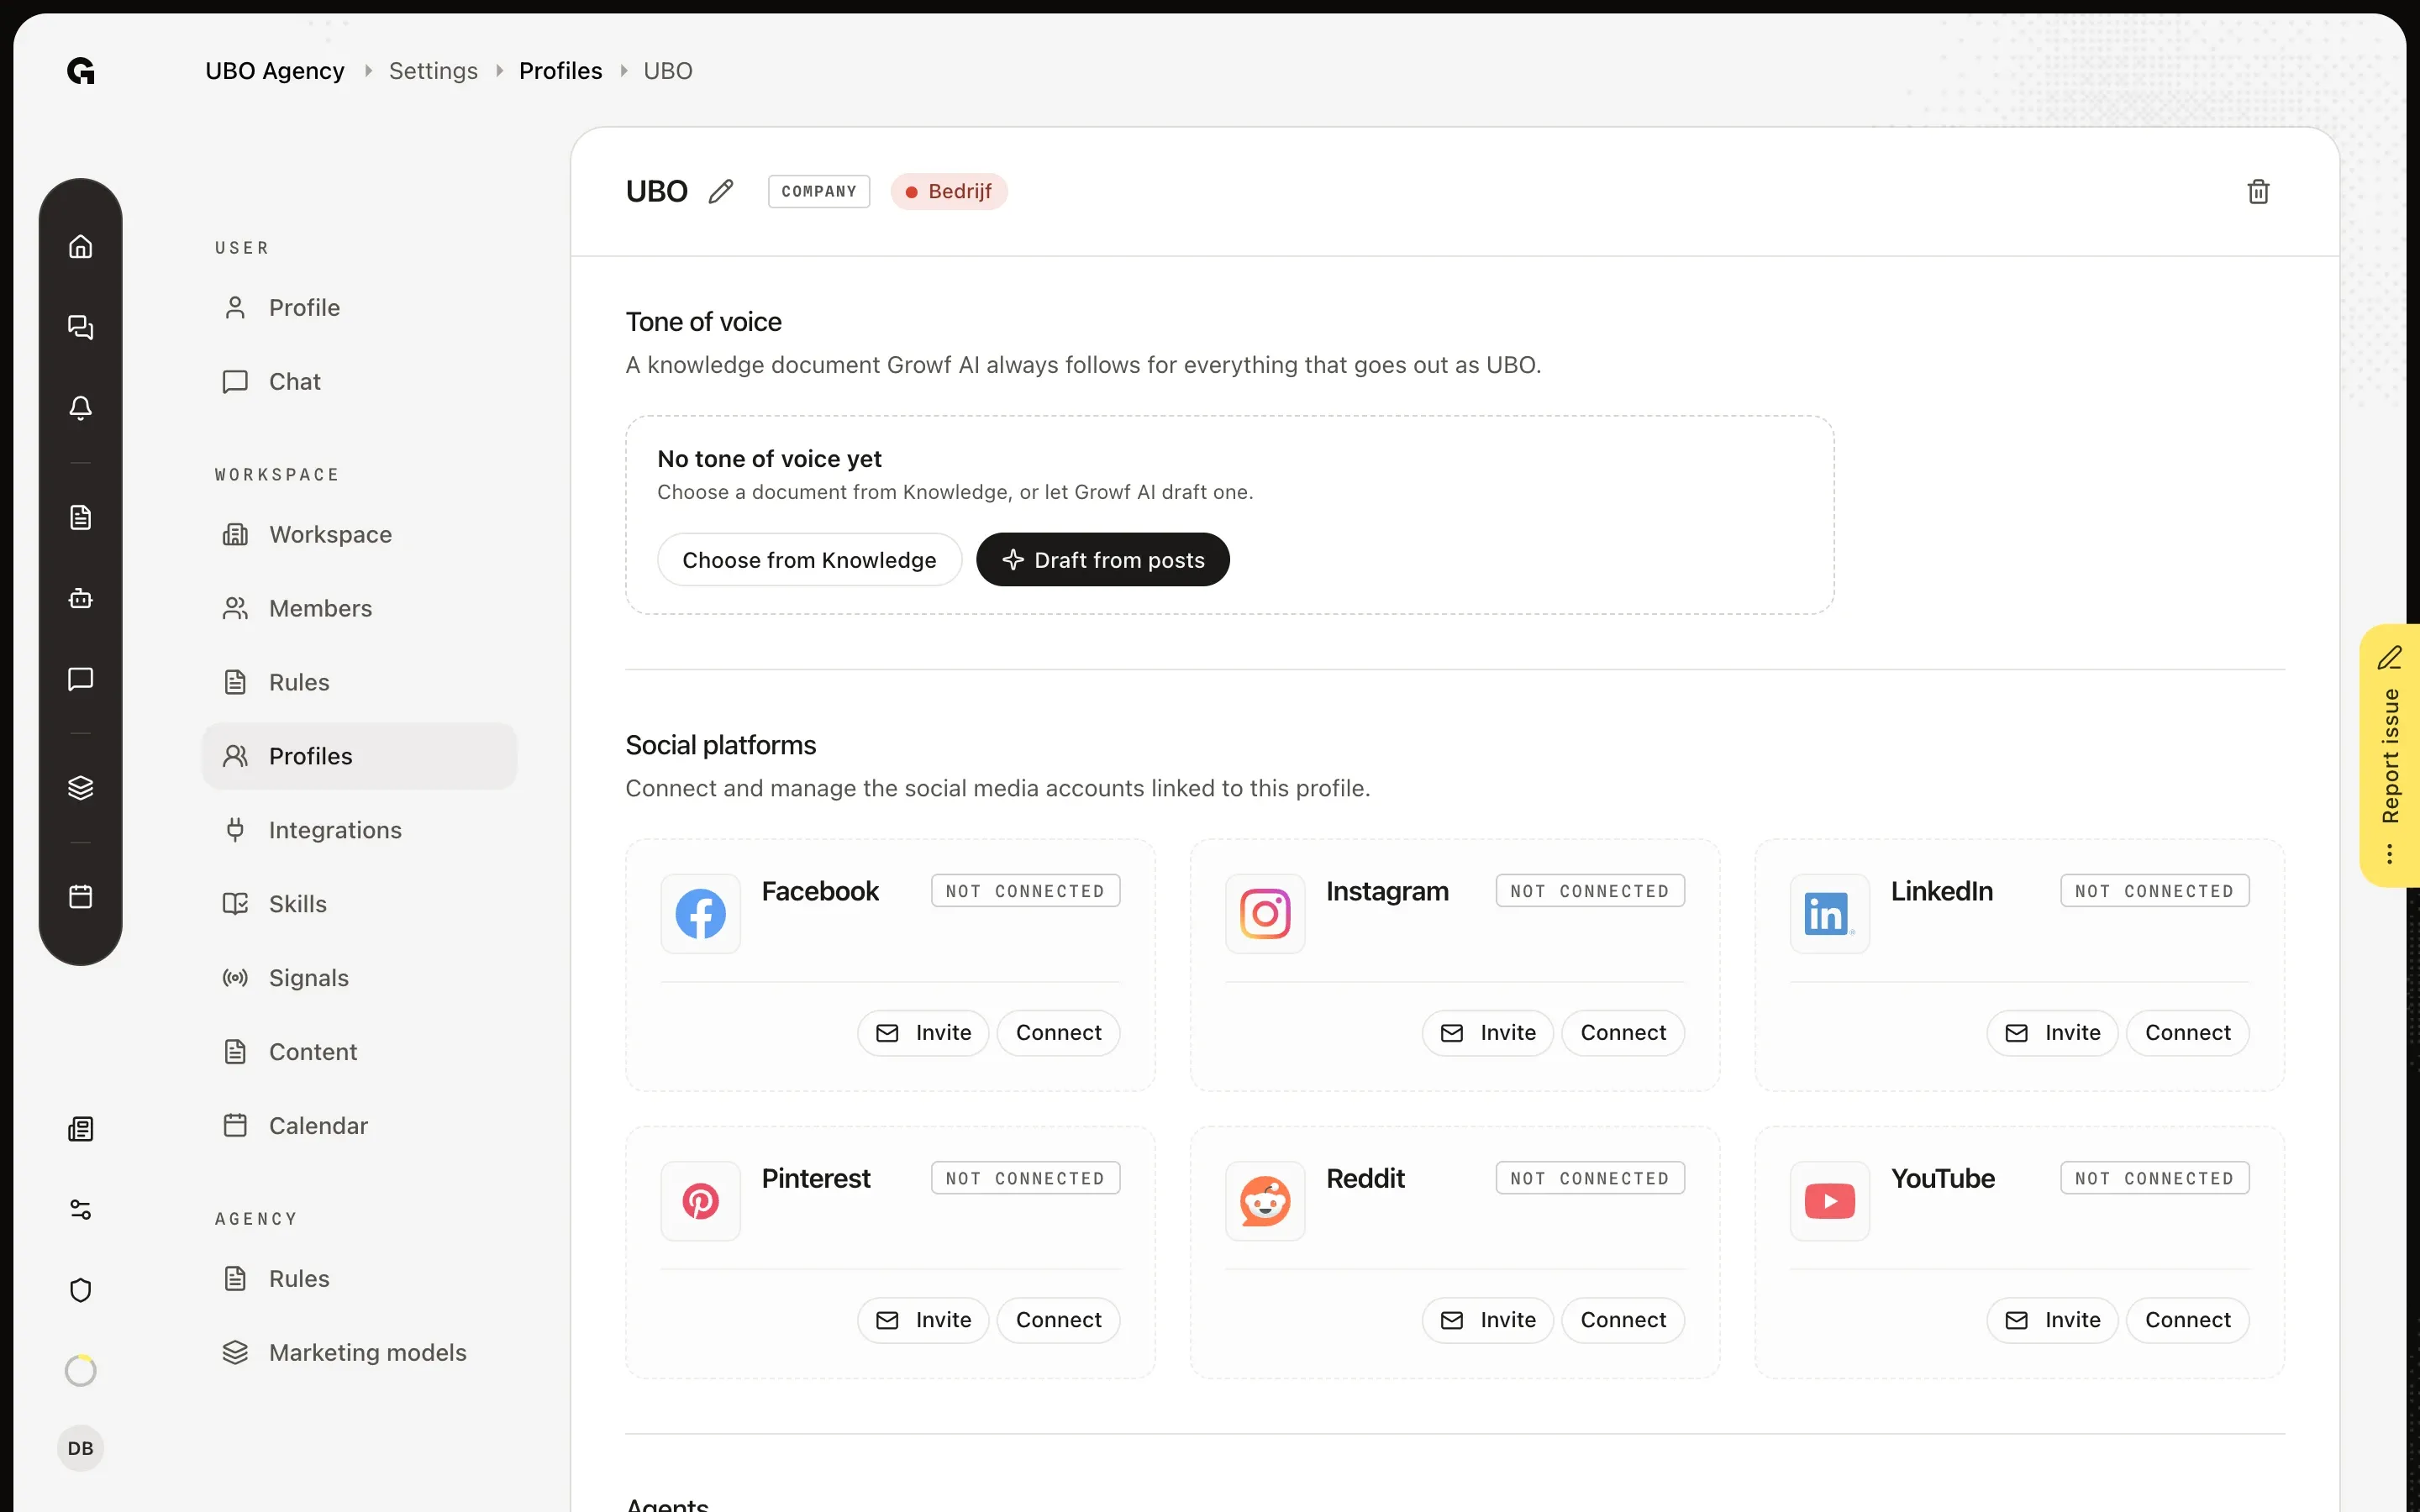The width and height of the screenshot is (2420, 1512).
Task: Click Draft from posts button
Action: coord(1103,560)
